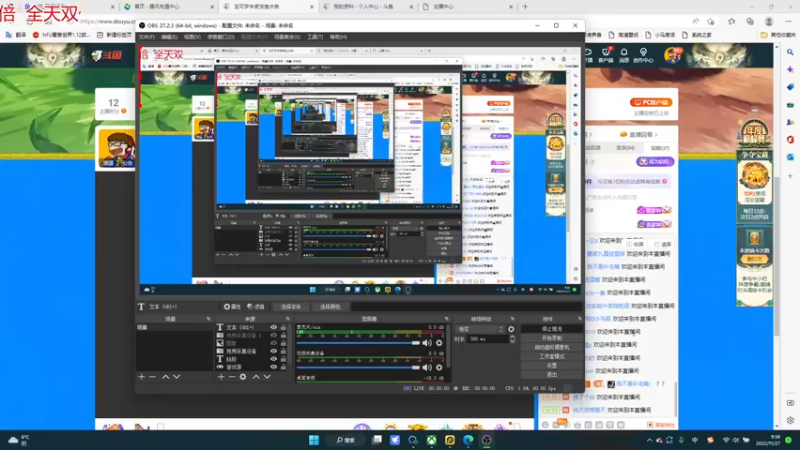800x450 pixels.
Task: Open OBS 设置 button
Action: click(552, 366)
